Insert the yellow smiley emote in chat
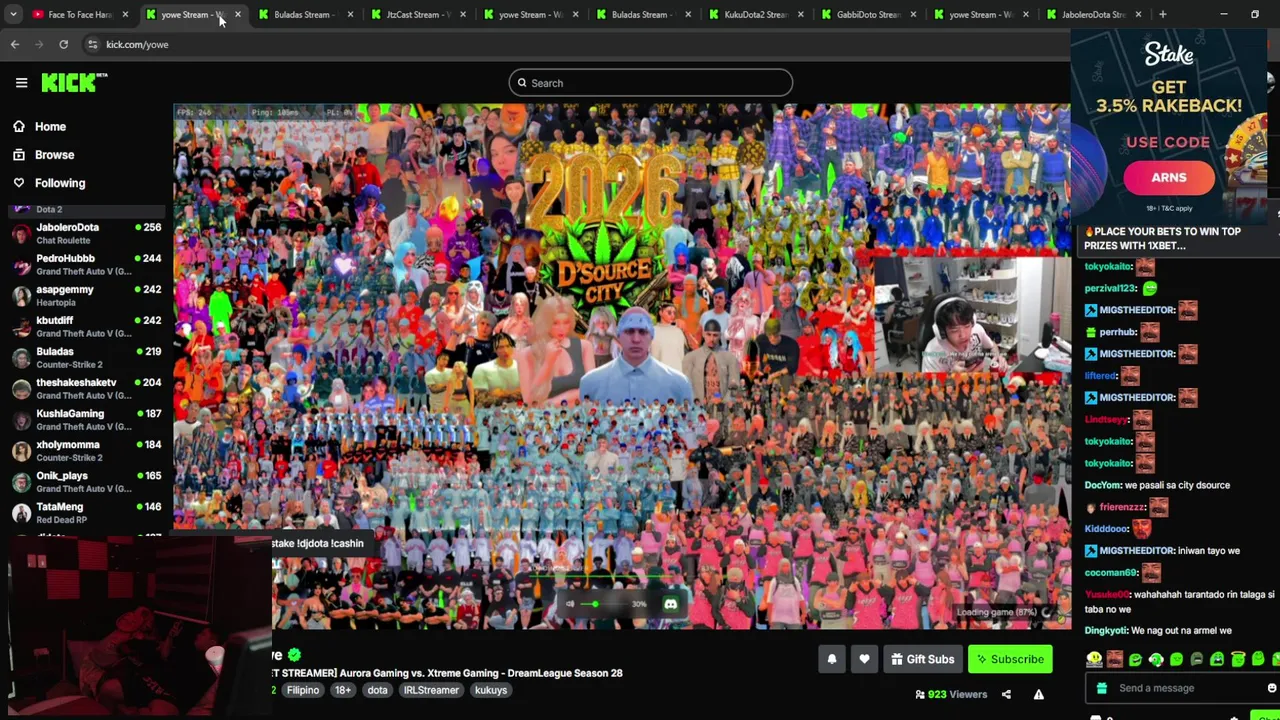This screenshot has width=1280, height=720. point(1094,659)
